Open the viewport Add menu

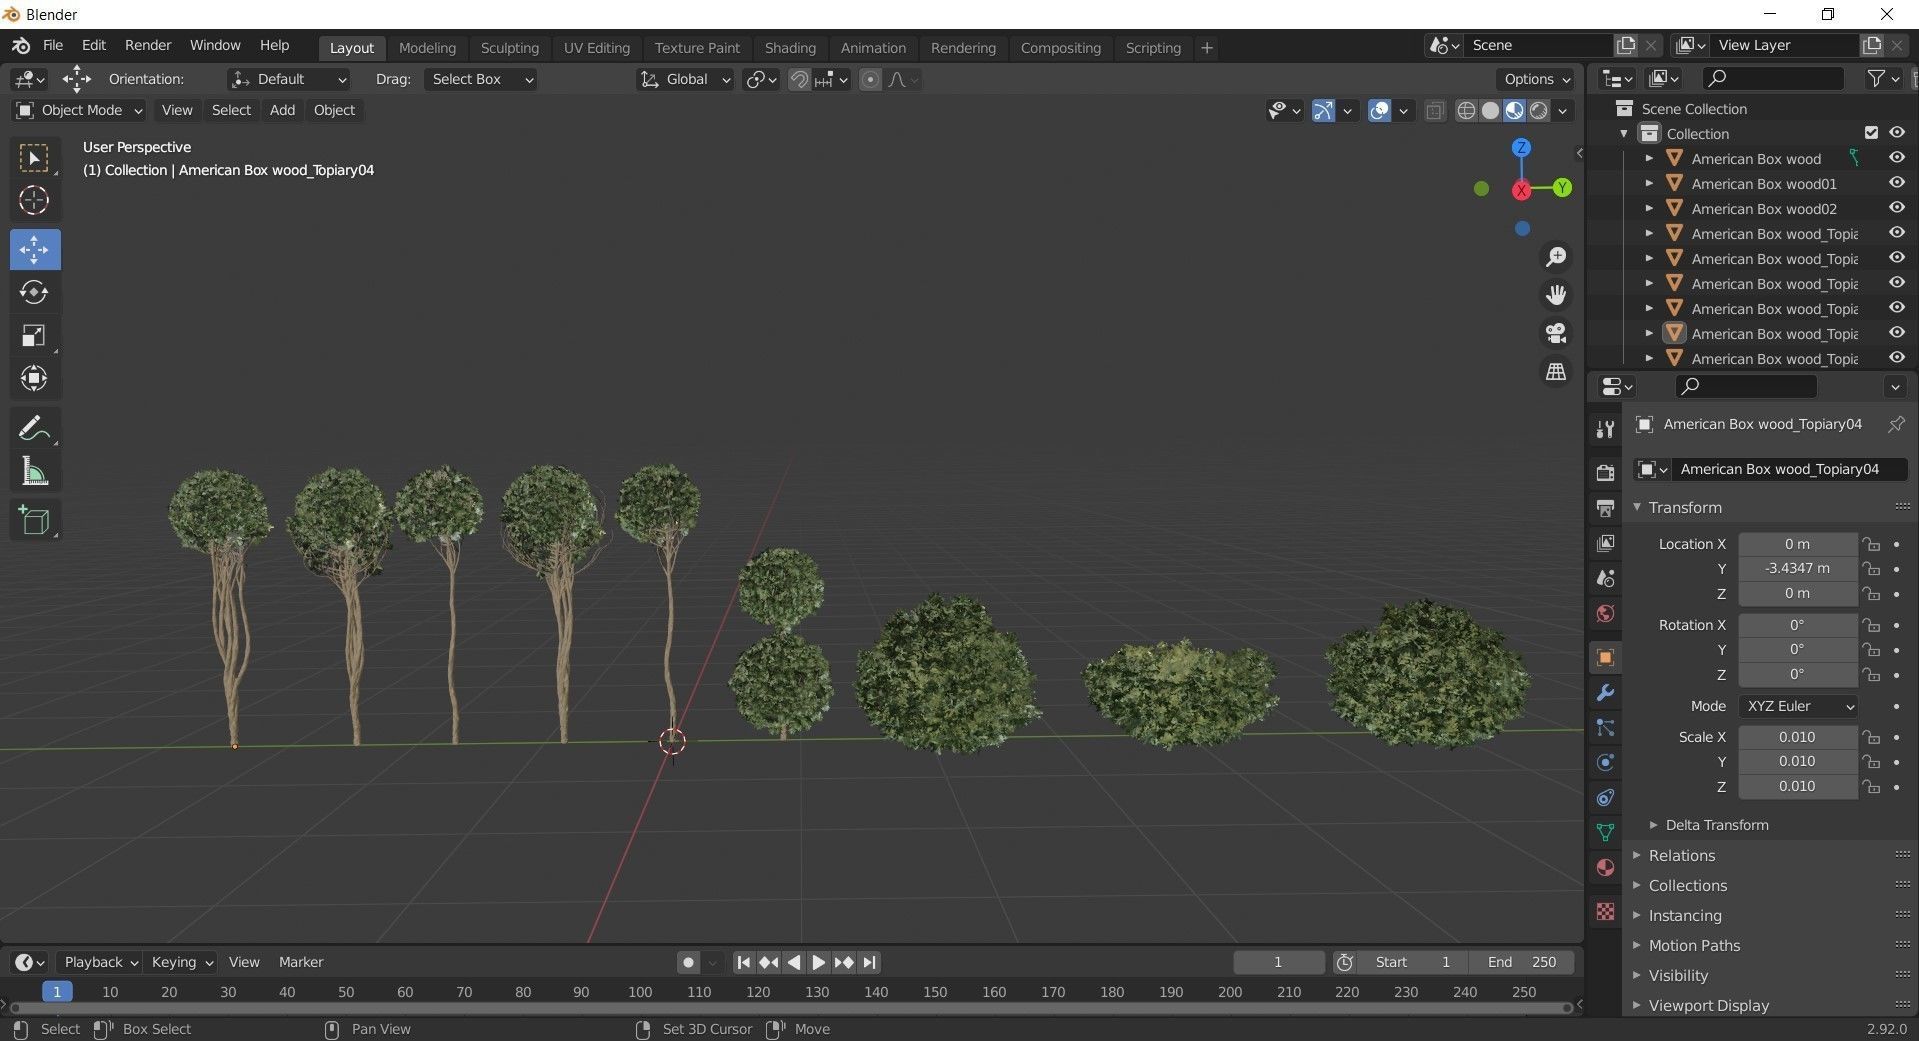pos(282,110)
